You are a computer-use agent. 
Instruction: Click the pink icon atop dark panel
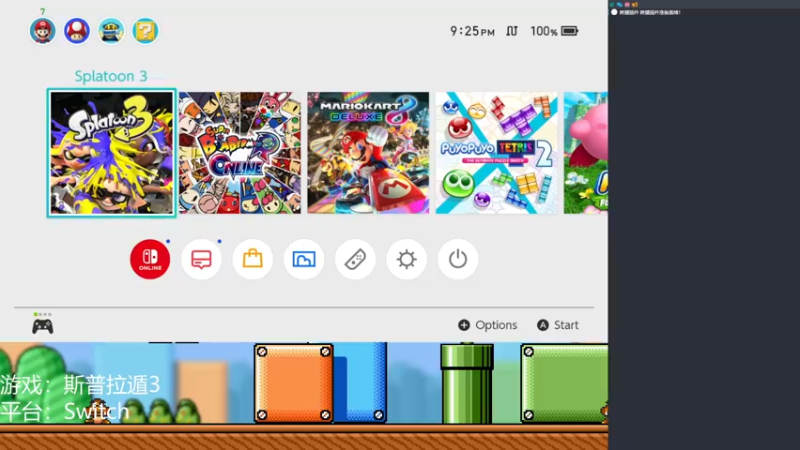627,5
